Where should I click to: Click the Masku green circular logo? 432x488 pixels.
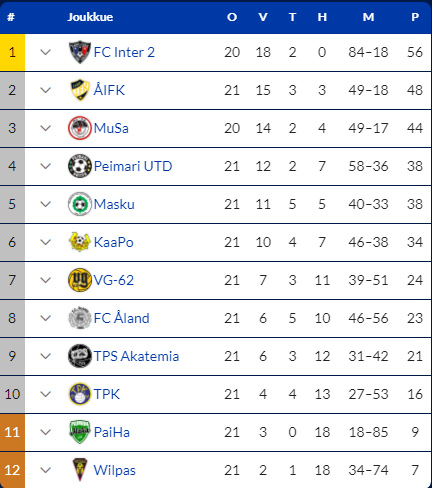click(x=80, y=204)
